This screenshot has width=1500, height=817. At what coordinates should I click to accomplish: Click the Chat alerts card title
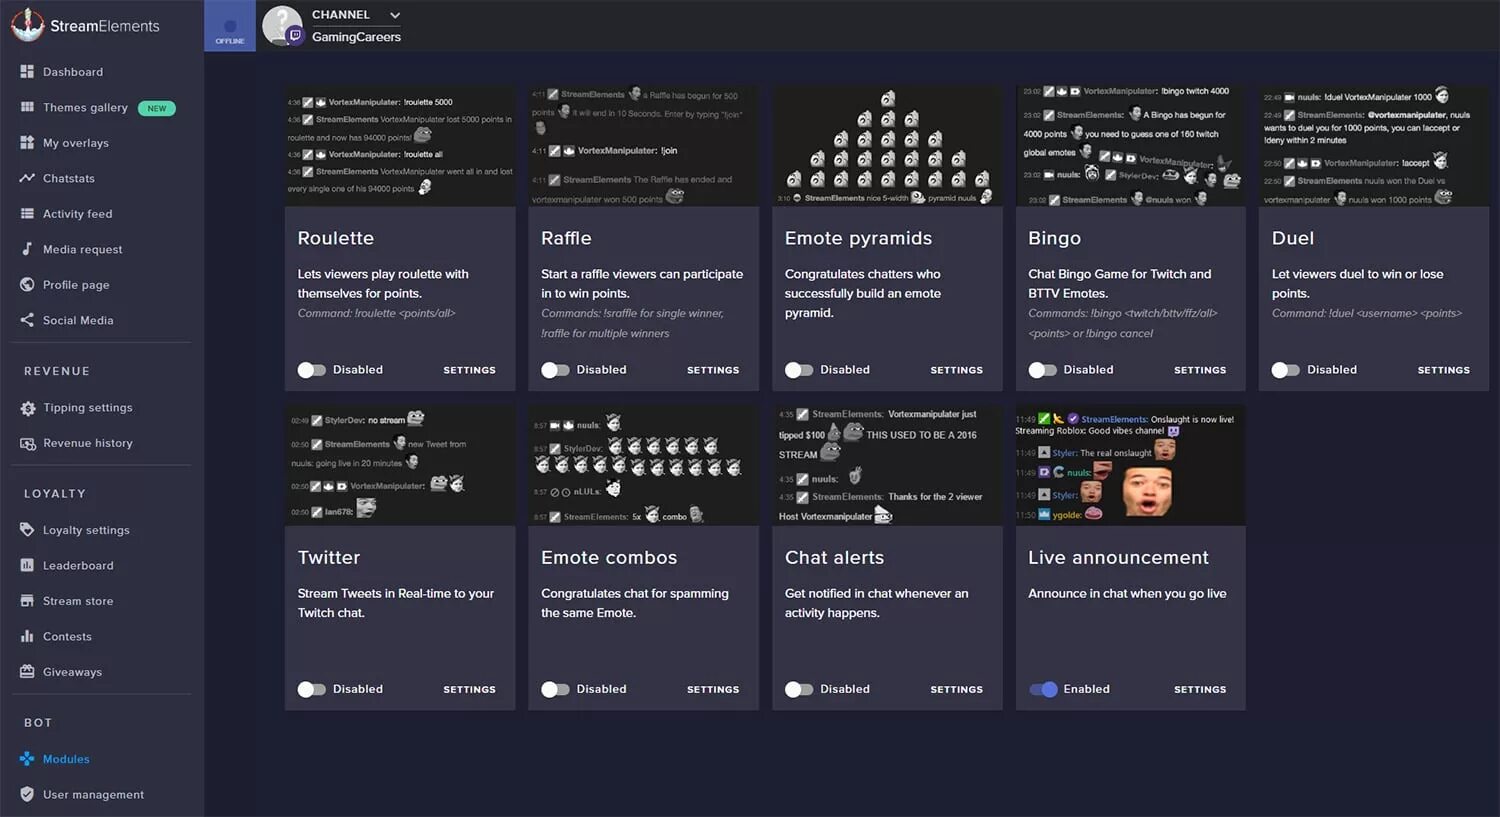click(834, 558)
